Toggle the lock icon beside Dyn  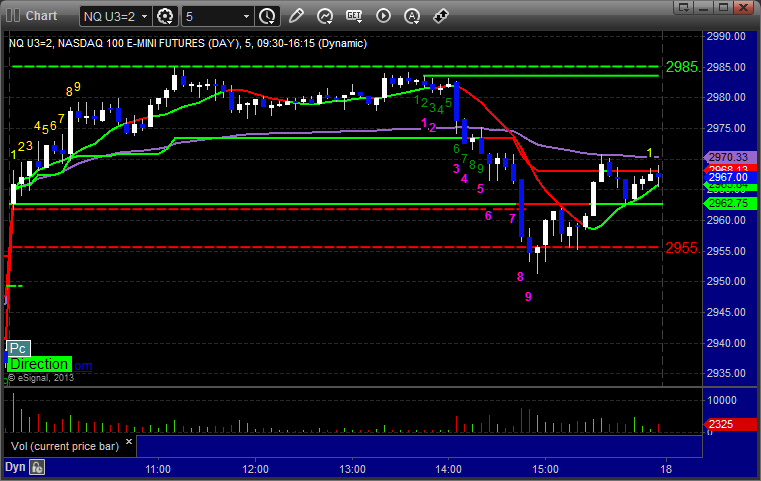(x=37, y=467)
